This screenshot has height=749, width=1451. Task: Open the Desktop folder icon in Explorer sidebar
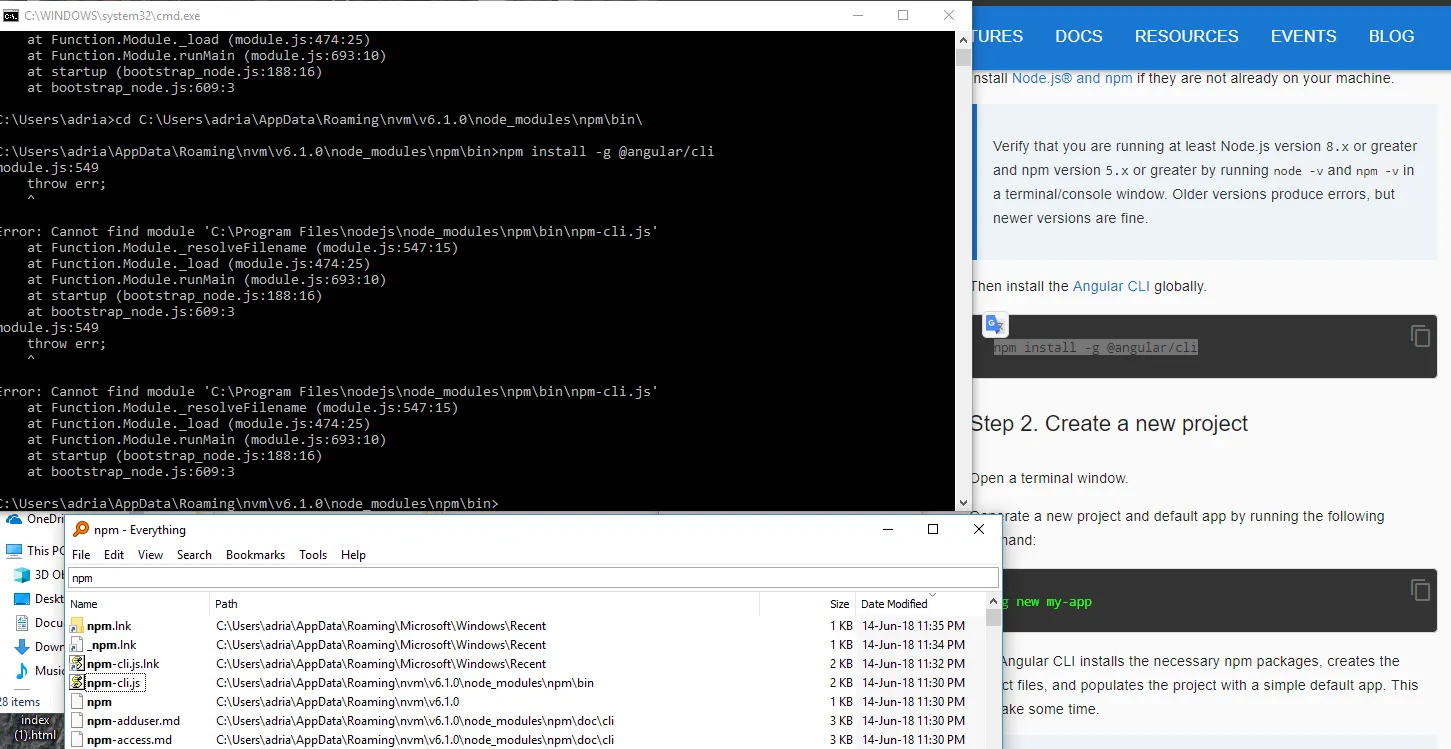pyautogui.click(x=22, y=599)
